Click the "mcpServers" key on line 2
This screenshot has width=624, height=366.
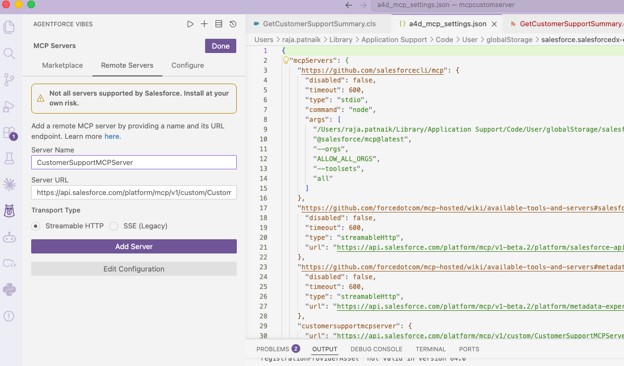[x=313, y=60]
